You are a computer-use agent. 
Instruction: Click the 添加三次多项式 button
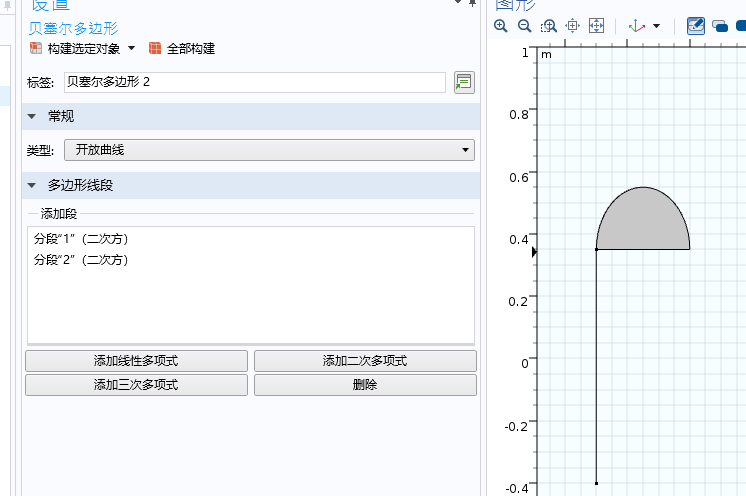(137, 385)
